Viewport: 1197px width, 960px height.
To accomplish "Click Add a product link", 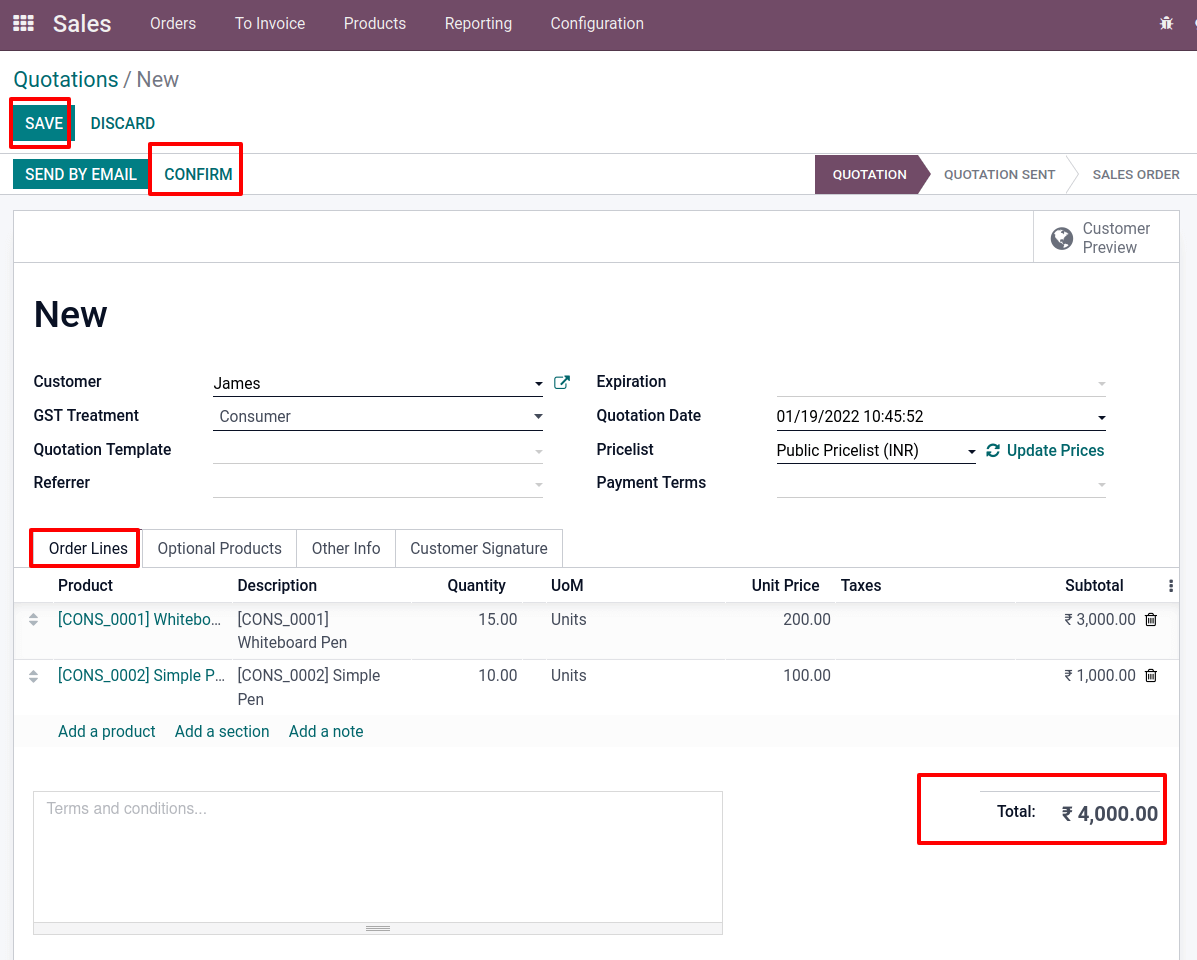I will click(106, 731).
